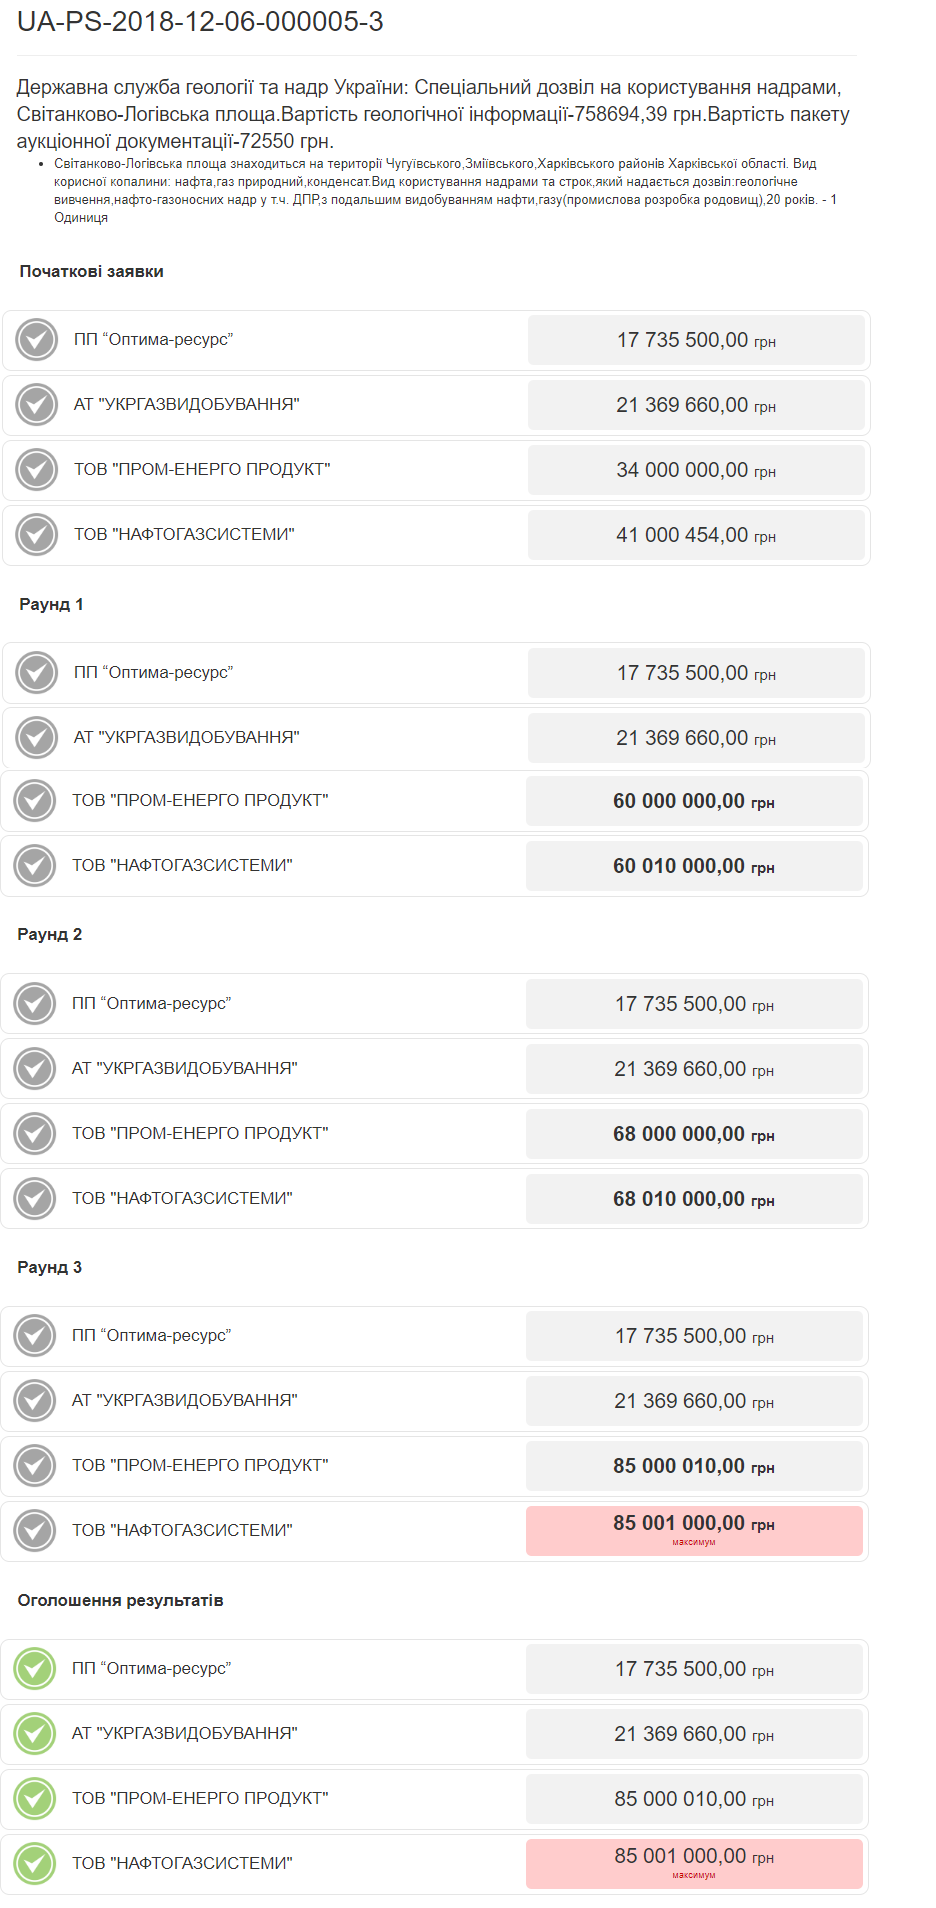
Task: Select highlighted 85 001 000,00 bid in results section
Action: [694, 1863]
